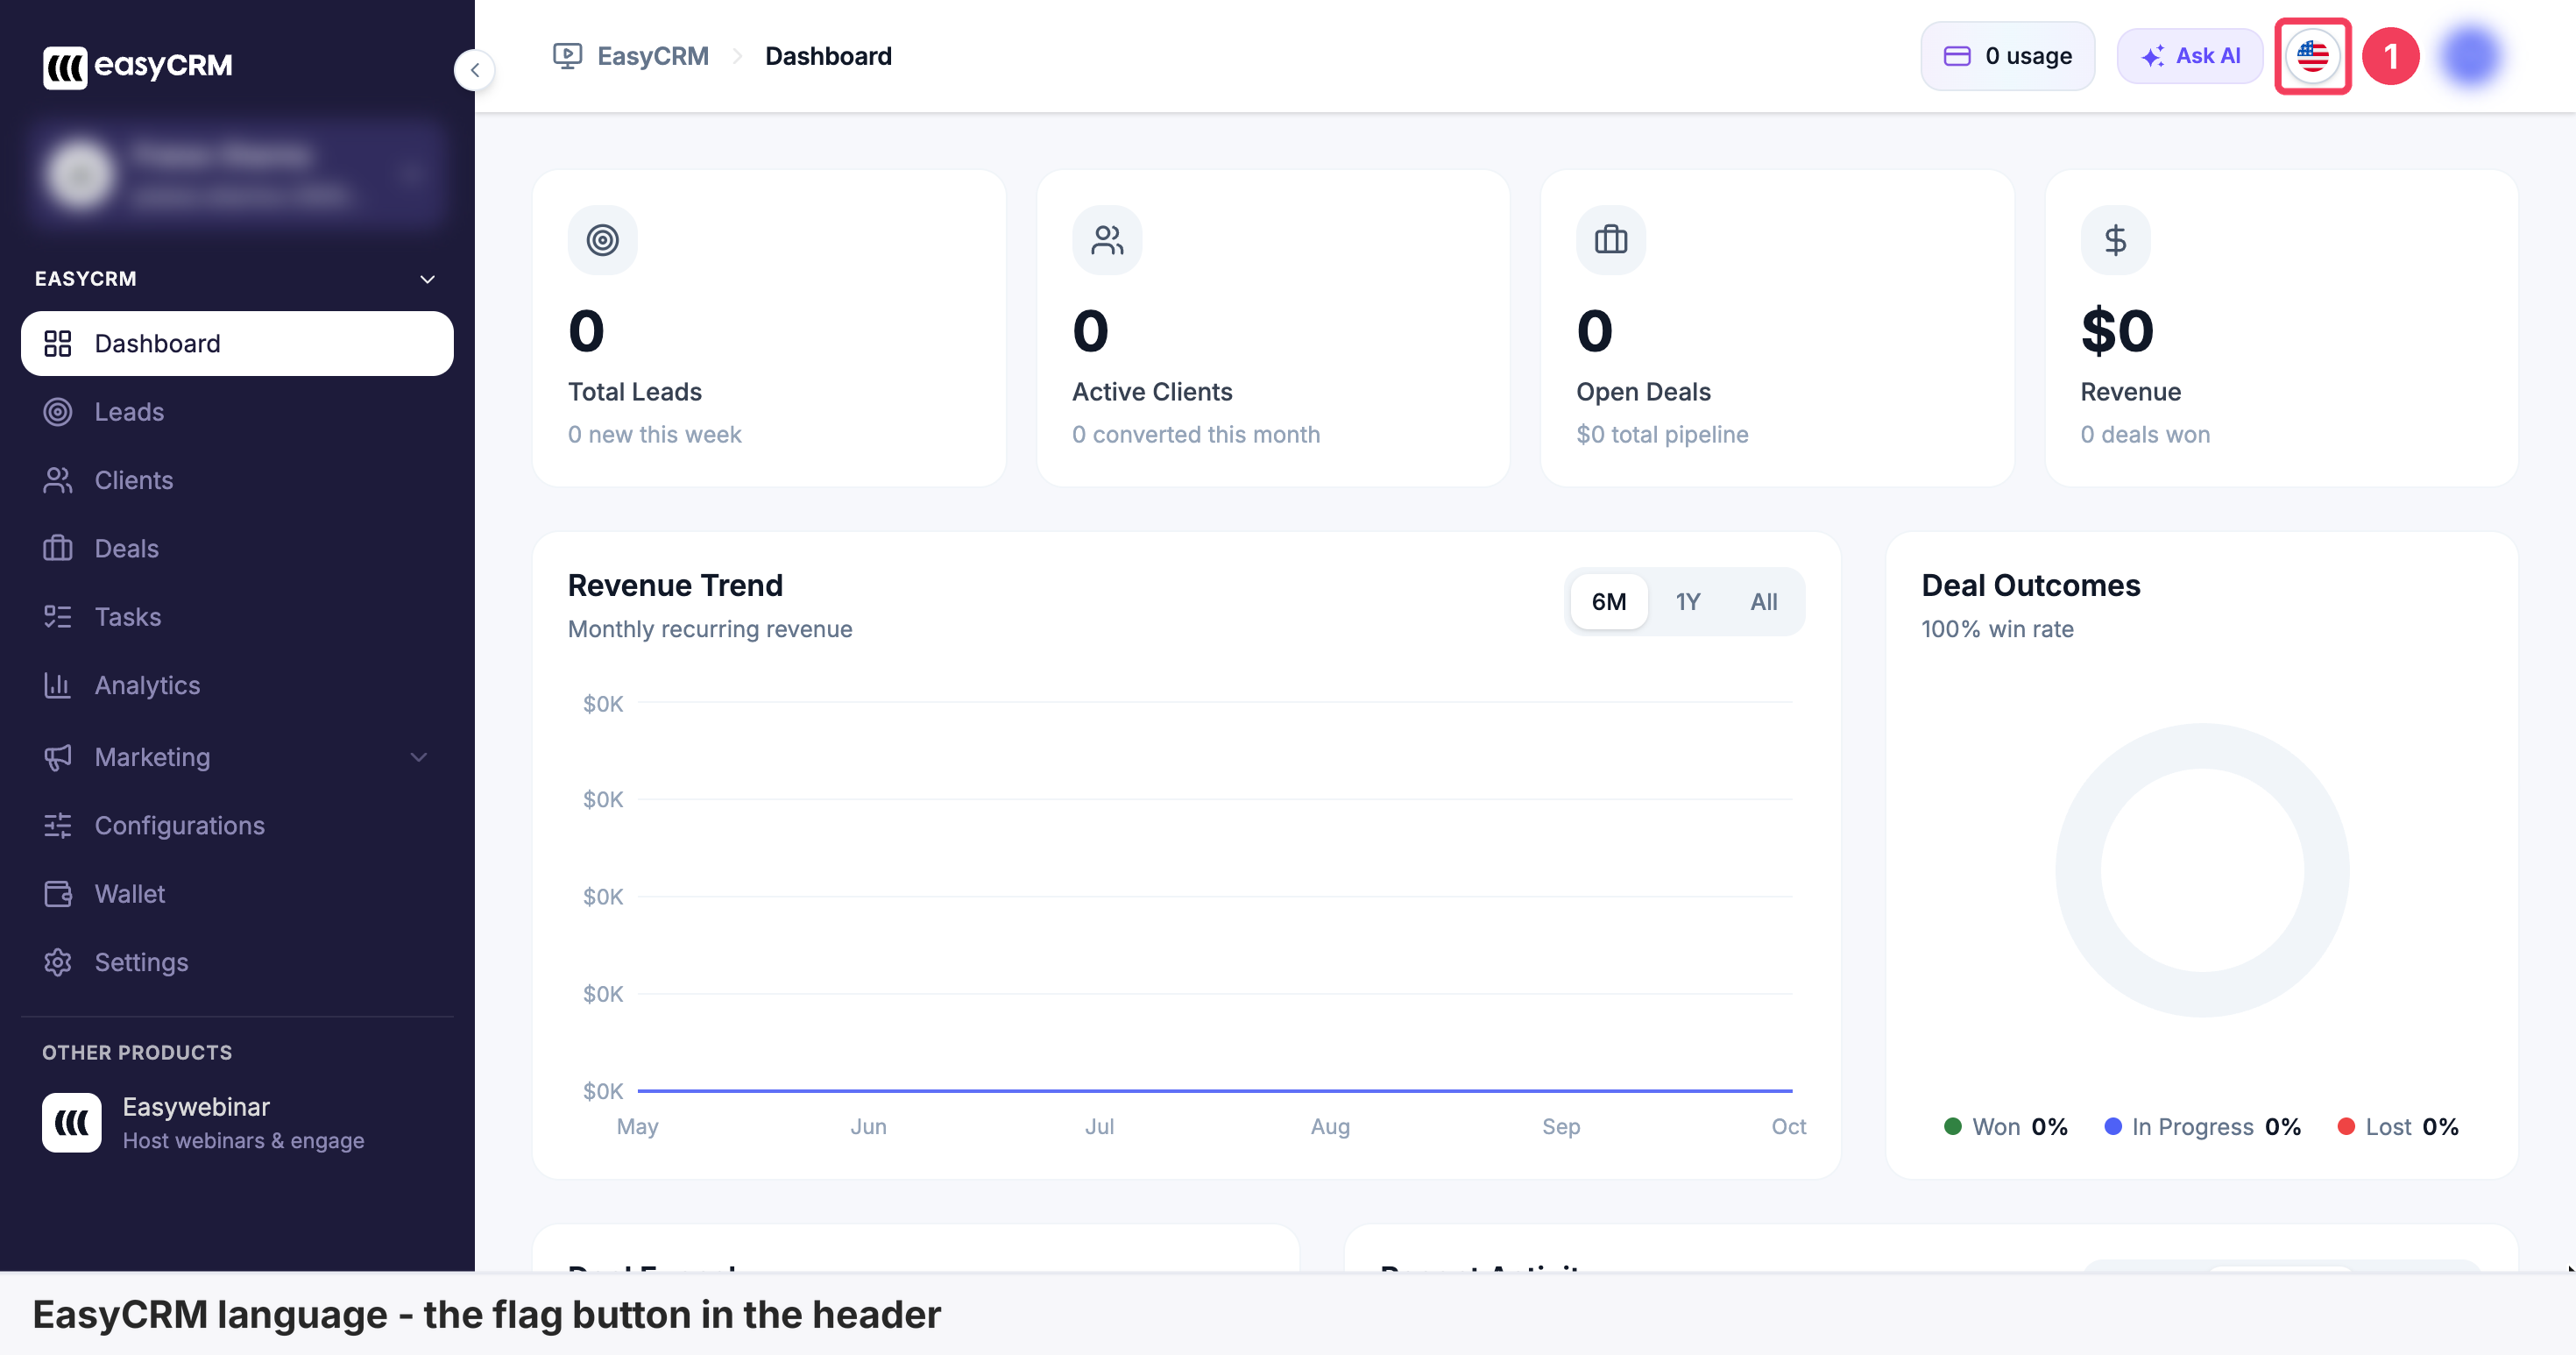The image size is (2576, 1355).
Task: Collapse the sidebar with the arrow button
Action: pyautogui.click(x=474, y=70)
